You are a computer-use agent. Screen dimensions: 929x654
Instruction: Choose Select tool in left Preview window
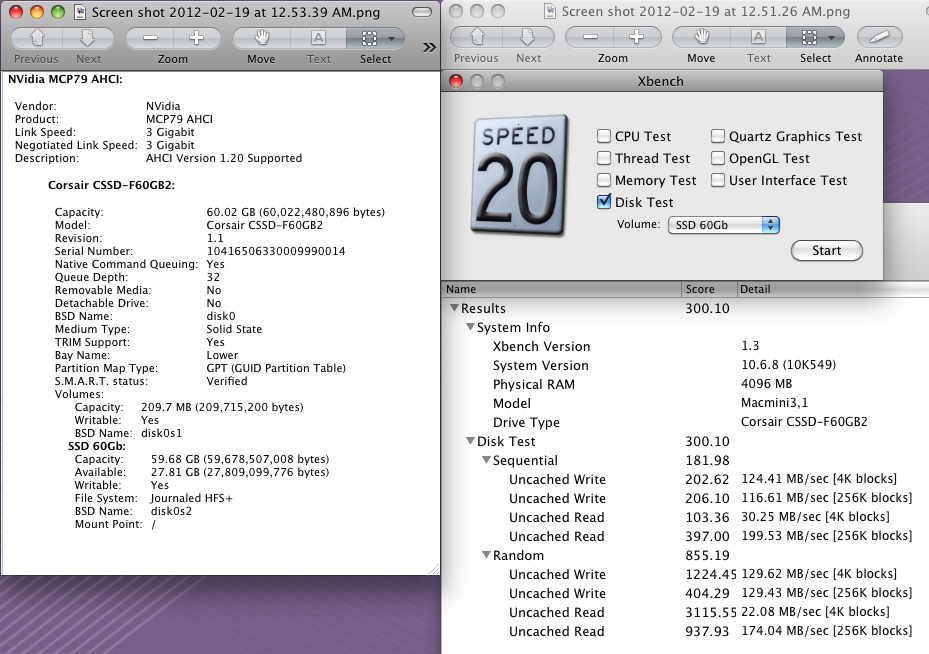(369, 39)
